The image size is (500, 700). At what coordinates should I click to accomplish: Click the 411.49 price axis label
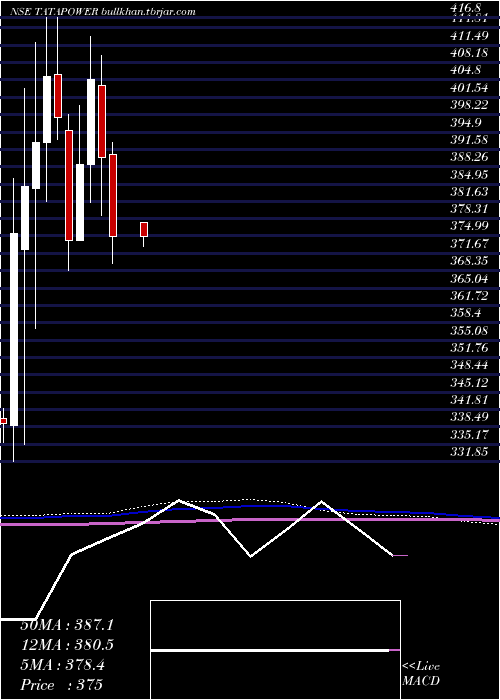tap(469, 36)
